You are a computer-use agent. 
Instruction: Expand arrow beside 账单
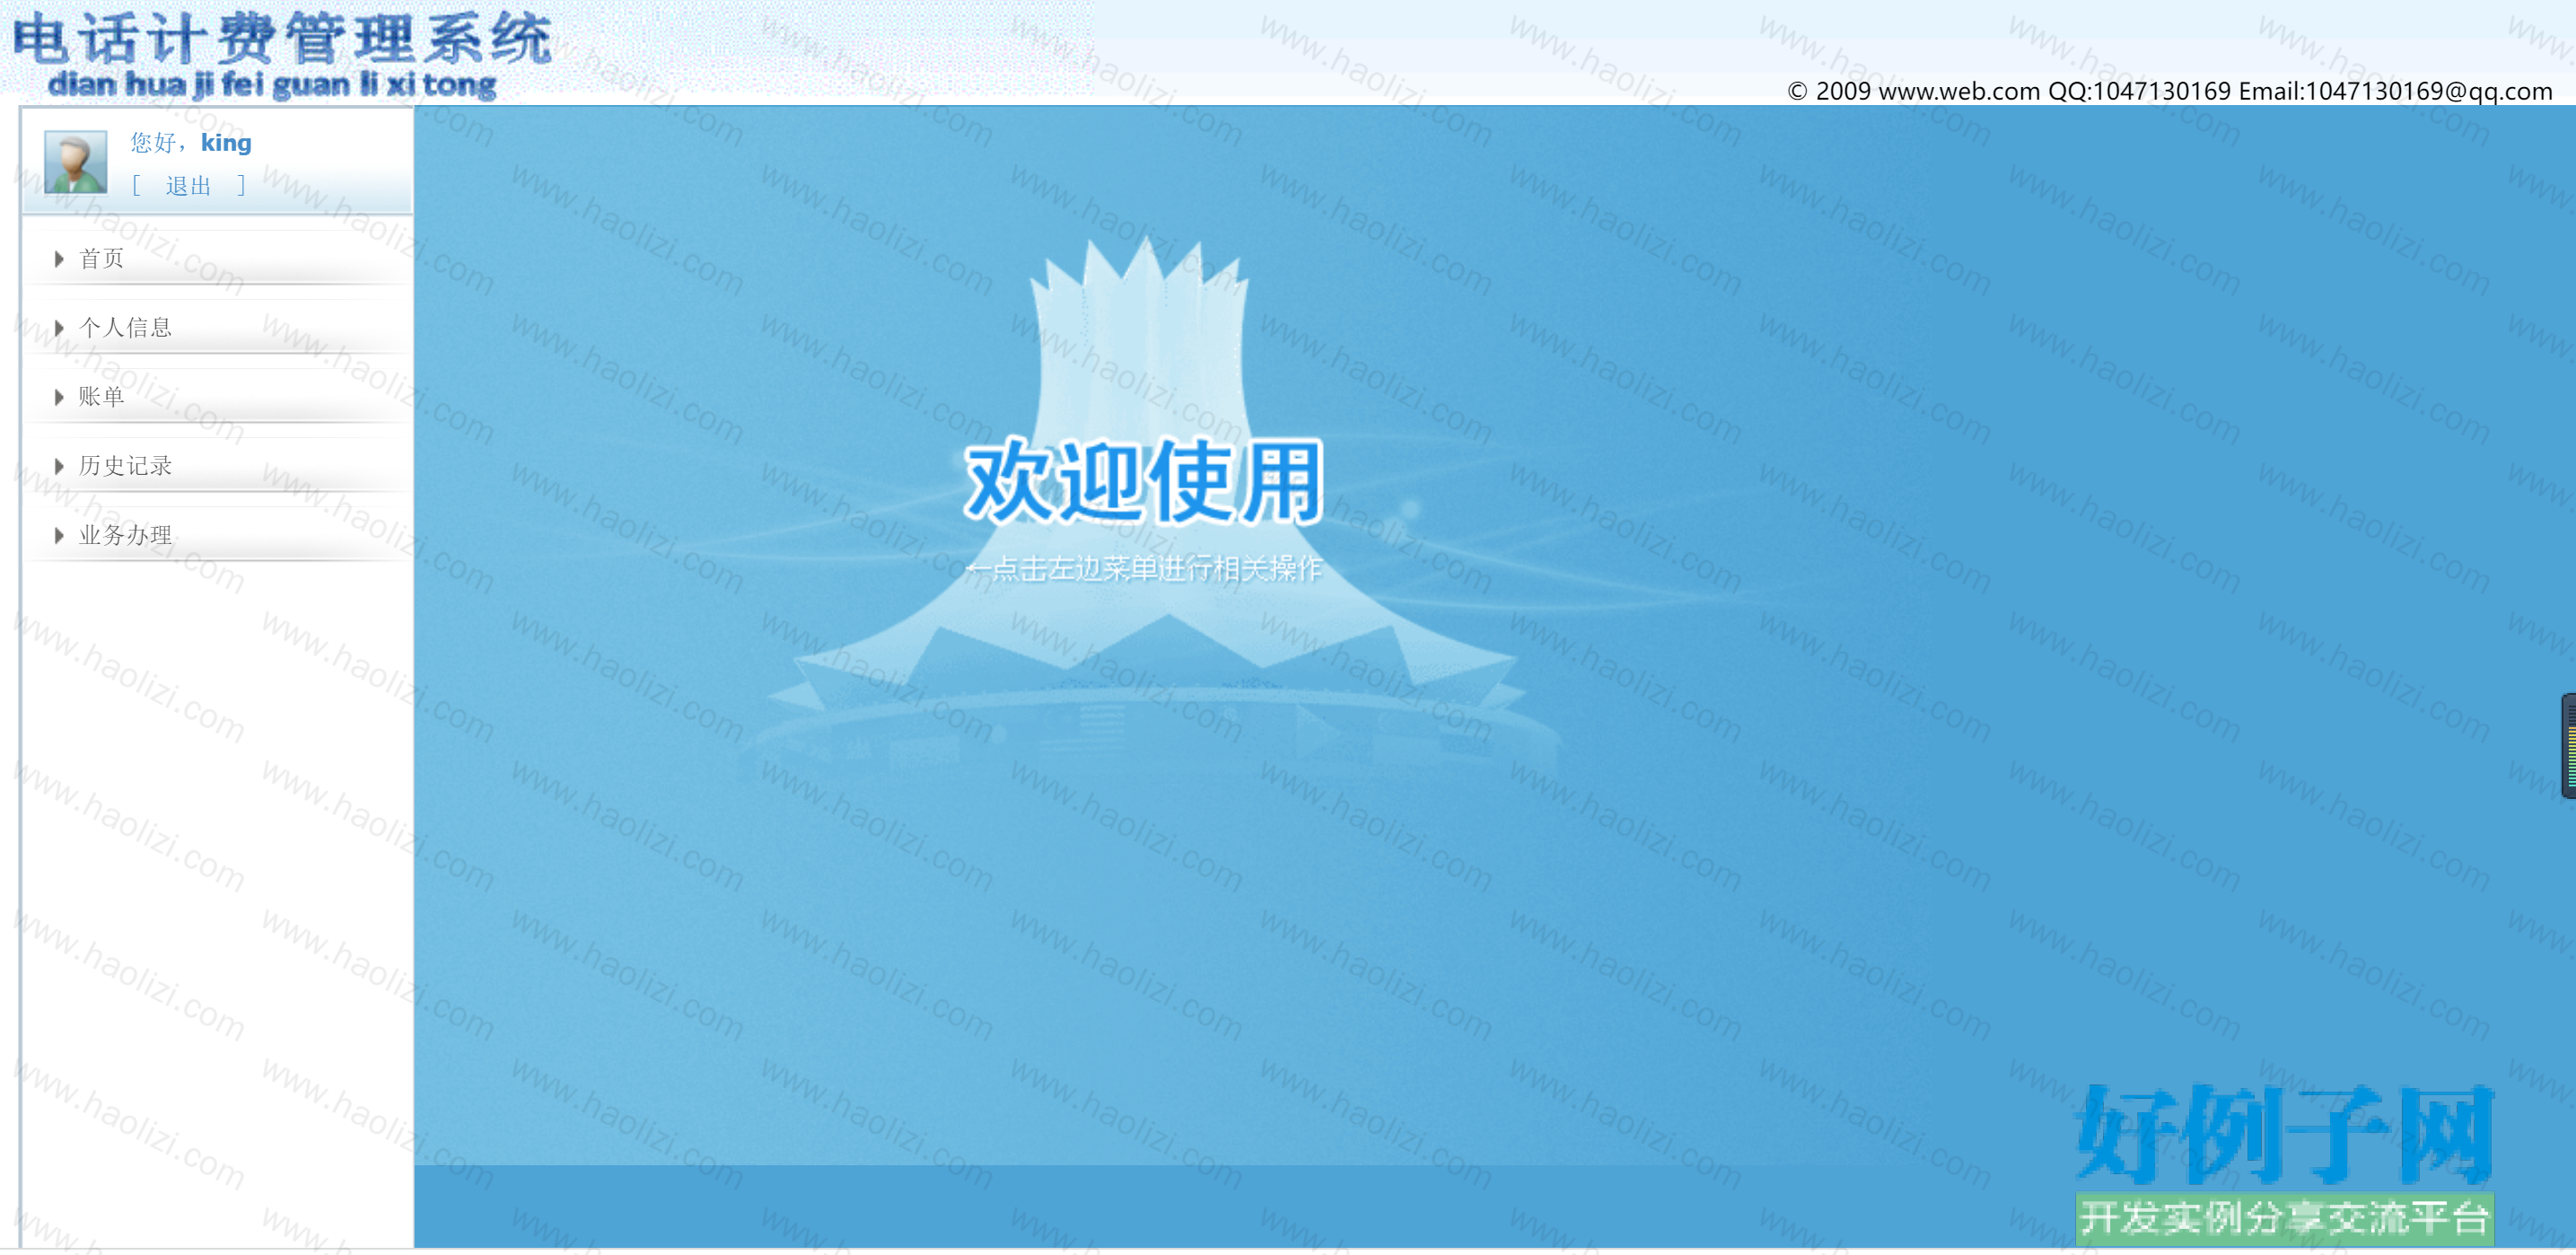[59, 397]
